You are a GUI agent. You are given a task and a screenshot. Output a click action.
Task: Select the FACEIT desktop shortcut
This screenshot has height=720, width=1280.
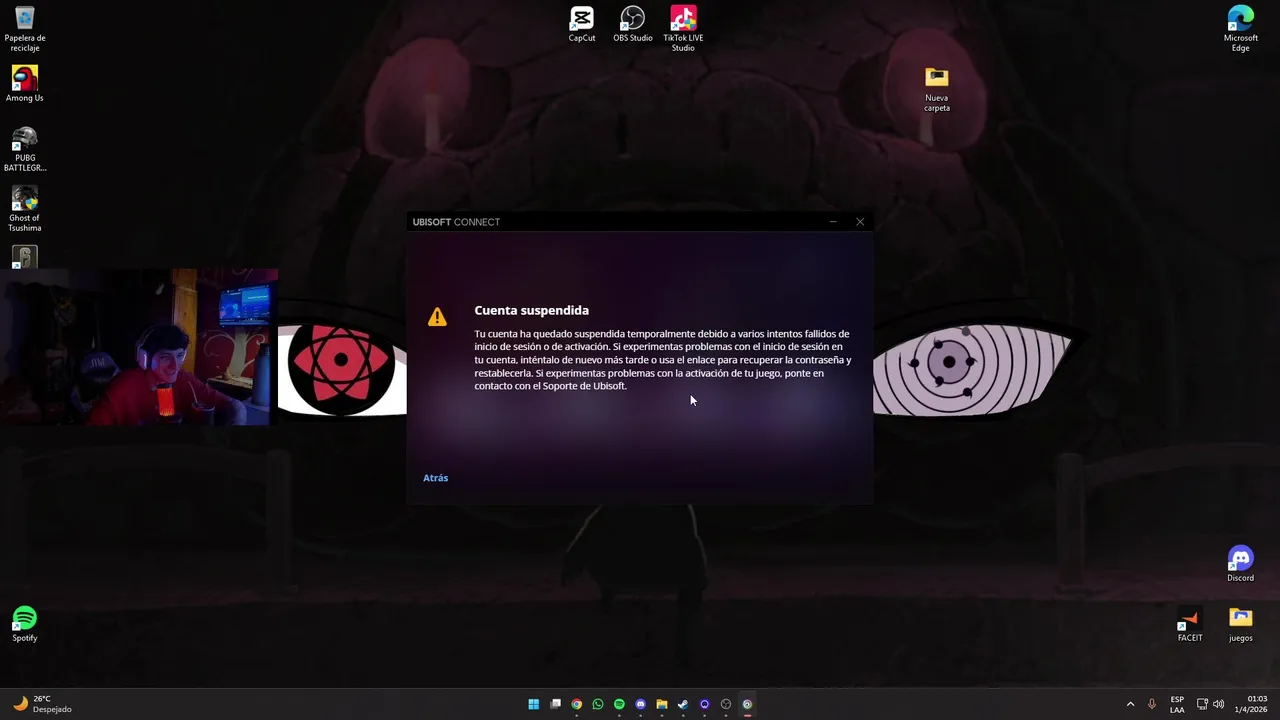[x=1190, y=624]
